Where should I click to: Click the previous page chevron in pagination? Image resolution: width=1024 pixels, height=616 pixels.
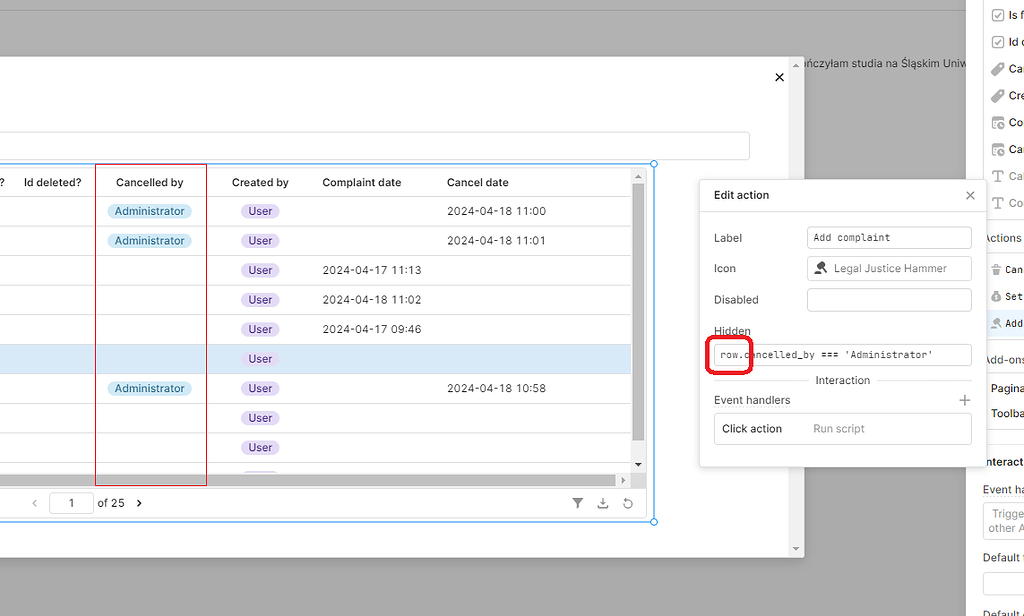click(35, 503)
